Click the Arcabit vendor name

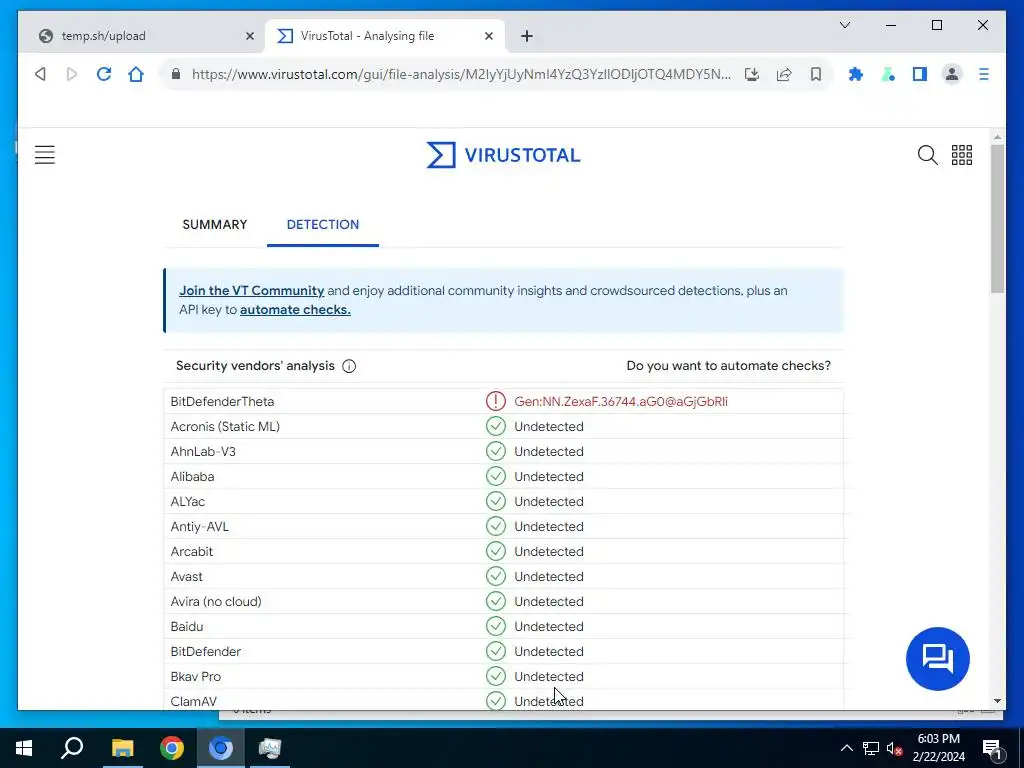191,552
